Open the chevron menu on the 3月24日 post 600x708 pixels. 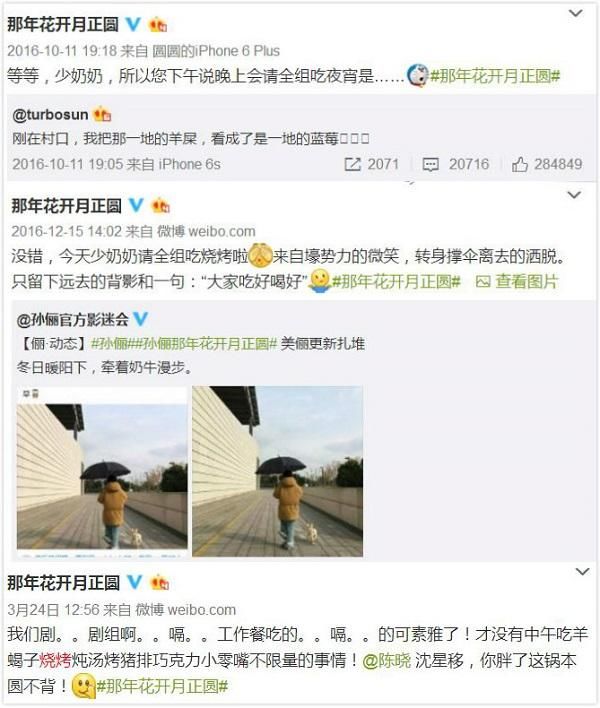click(x=582, y=572)
